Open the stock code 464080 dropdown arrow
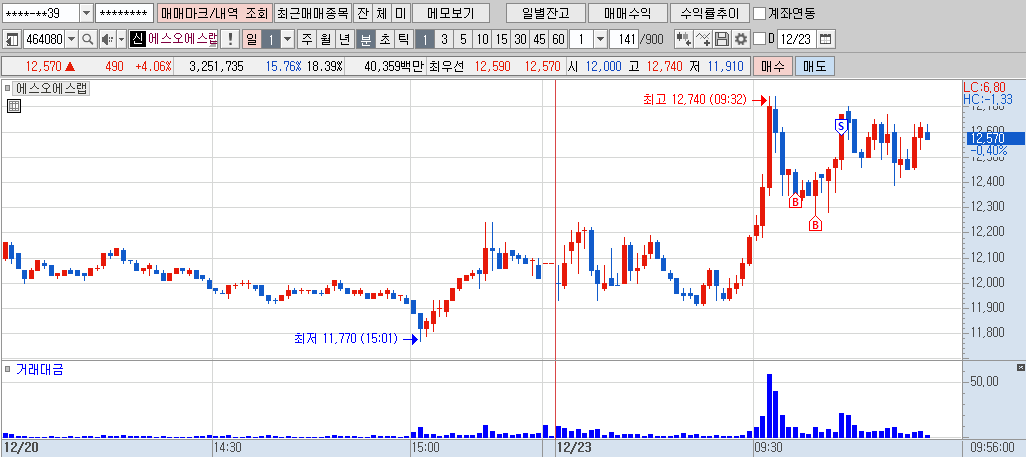Image resolution: width=1026 pixels, height=457 pixels. coord(72,39)
